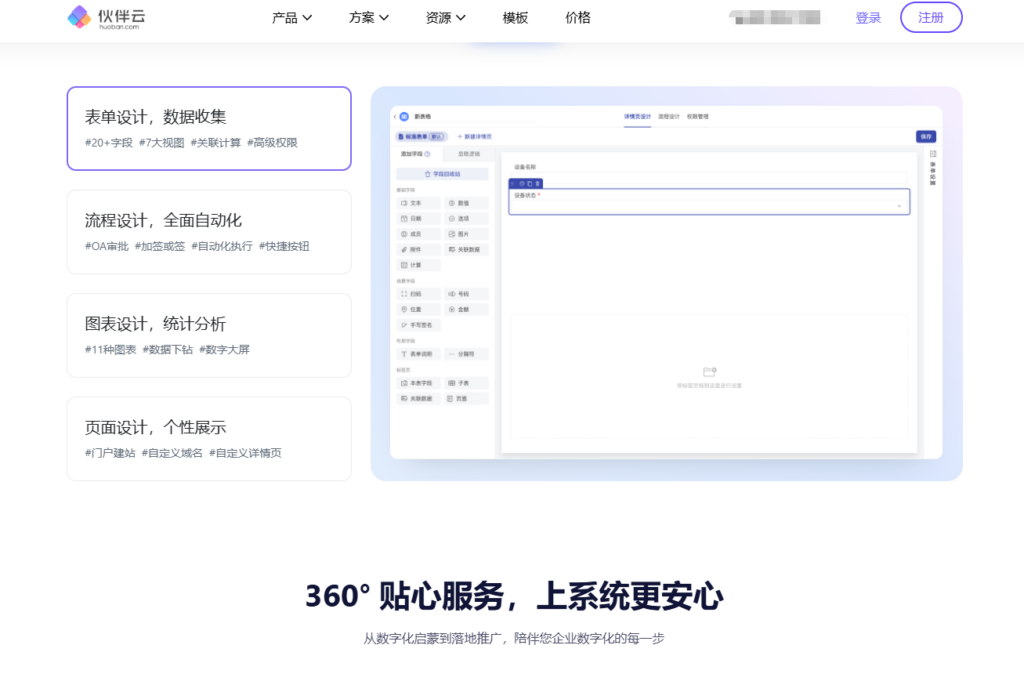This screenshot has height=674, width=1024.
Task: Add a 计算 field
Action: click(418, 263)
